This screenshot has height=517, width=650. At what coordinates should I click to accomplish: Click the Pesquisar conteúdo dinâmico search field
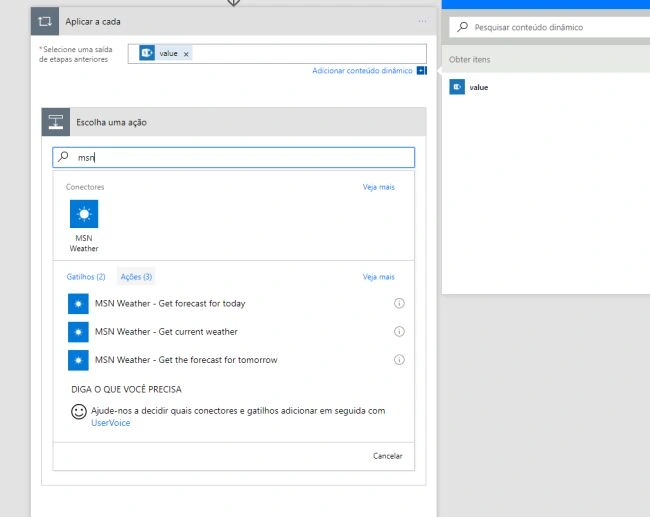tap(550, 27)
